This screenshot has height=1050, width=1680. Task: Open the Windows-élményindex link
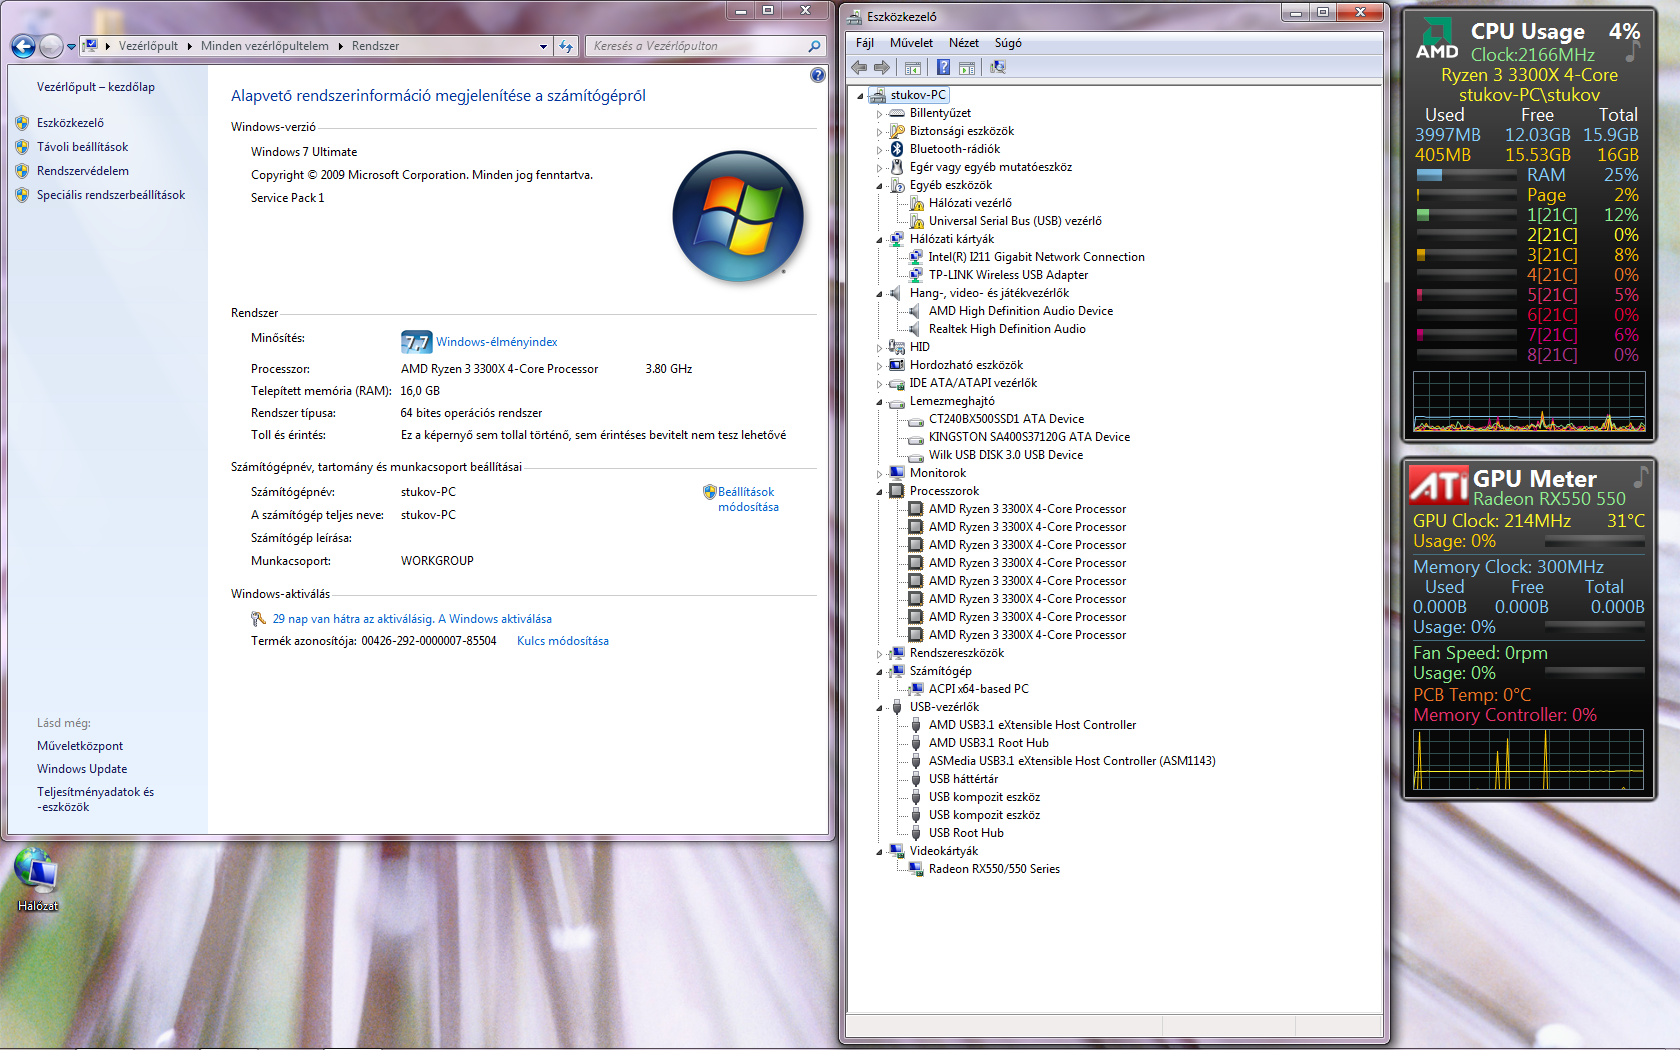click(496, 342)
